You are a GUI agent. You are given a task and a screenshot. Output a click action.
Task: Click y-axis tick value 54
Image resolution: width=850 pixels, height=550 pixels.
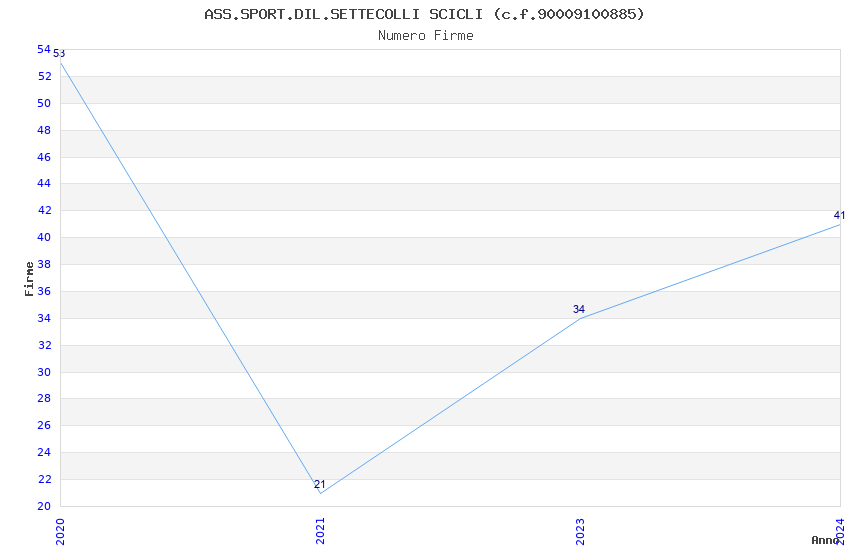[44, 49]
